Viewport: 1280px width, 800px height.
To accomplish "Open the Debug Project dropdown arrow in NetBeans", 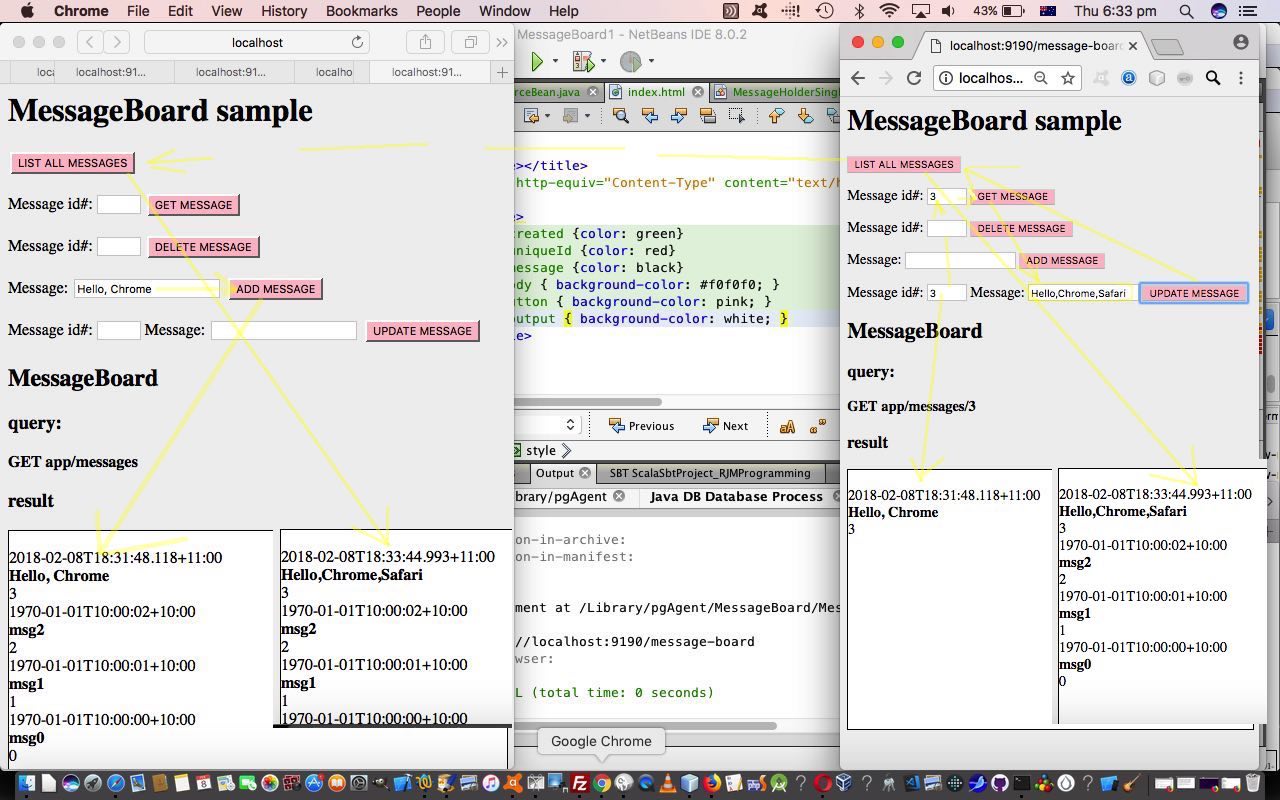I will [x=603, y=62].
